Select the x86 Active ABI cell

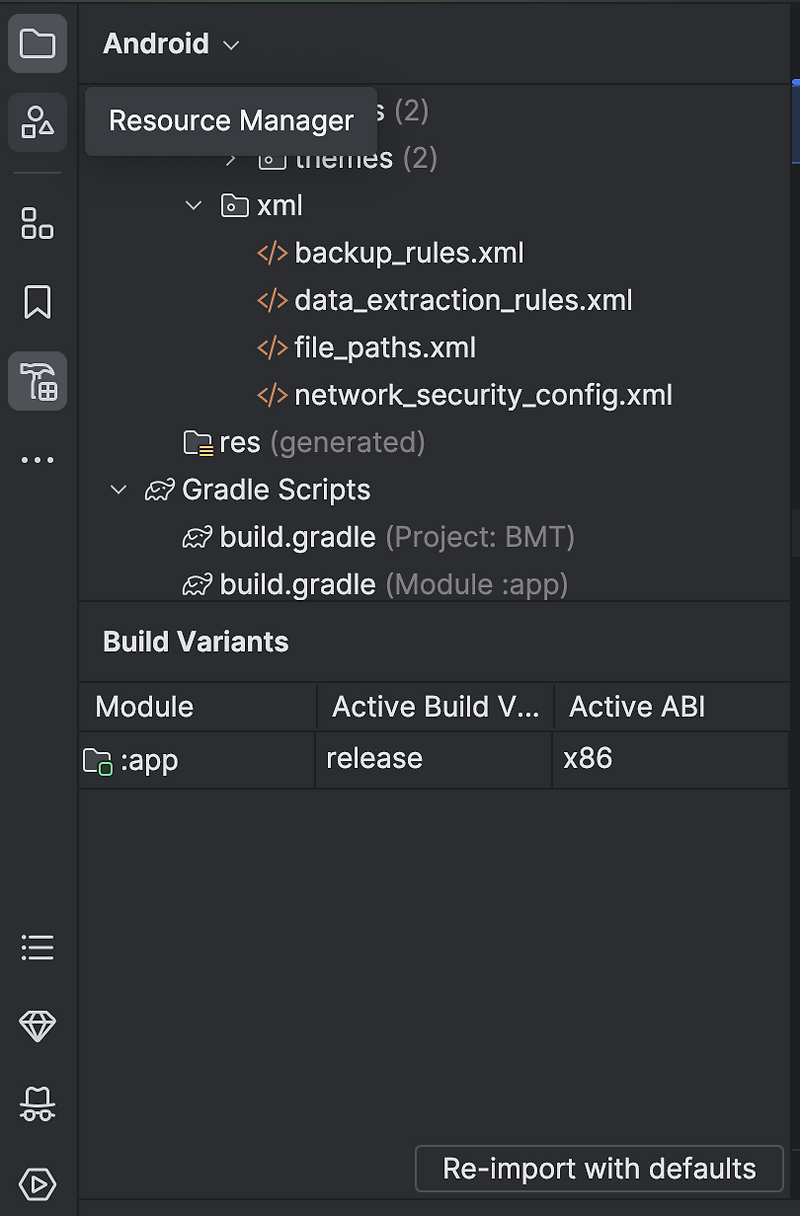tap(668, 759)
